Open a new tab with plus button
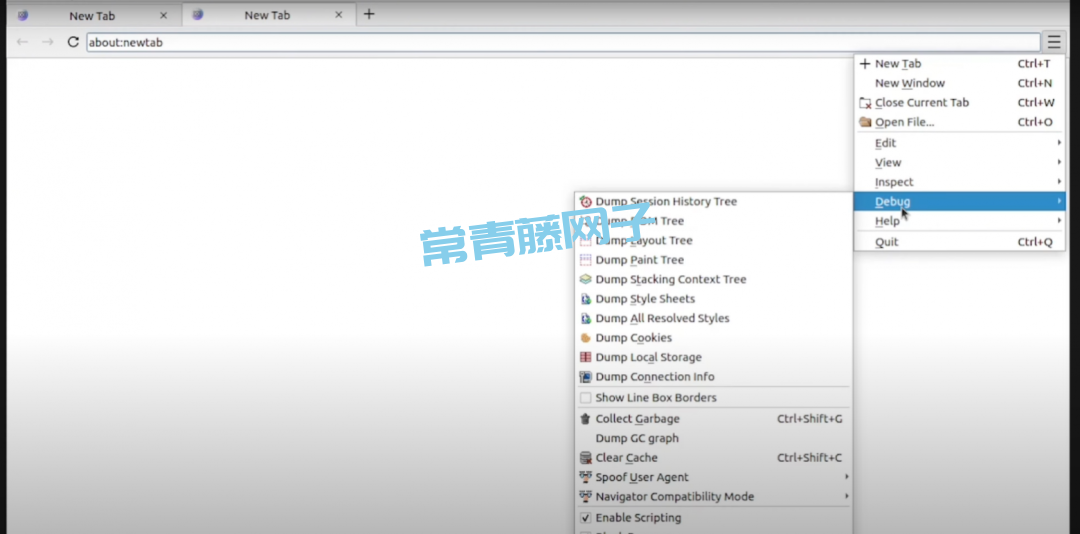Screen dimensions: 1080x534 click(369, 14)
